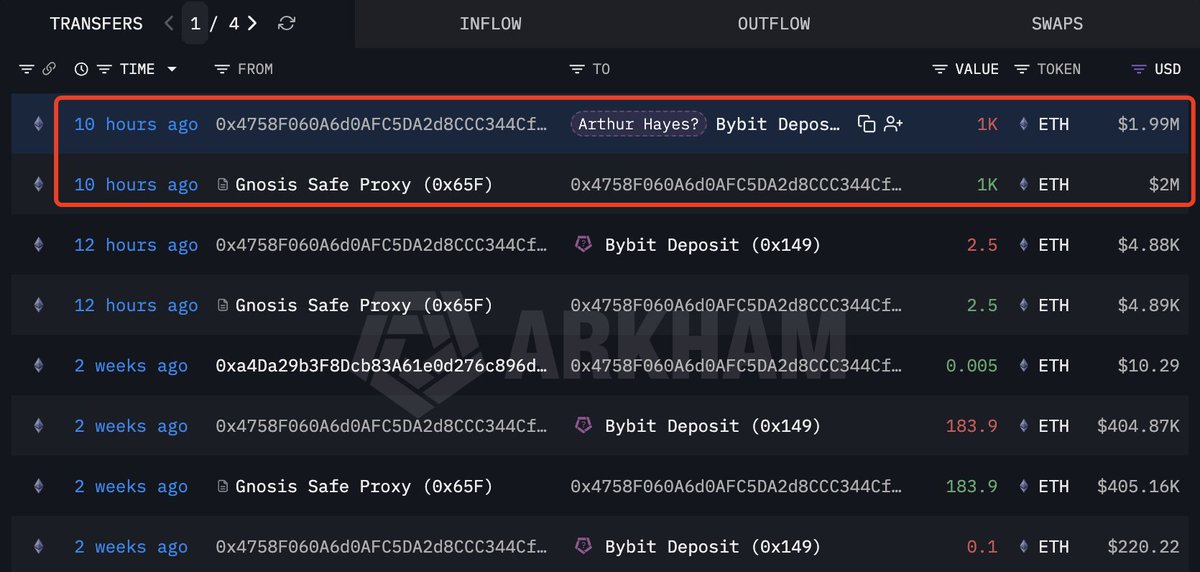Click the page number input field
The width and height of the screenshot is (1200, 572).
click(196, 23)
